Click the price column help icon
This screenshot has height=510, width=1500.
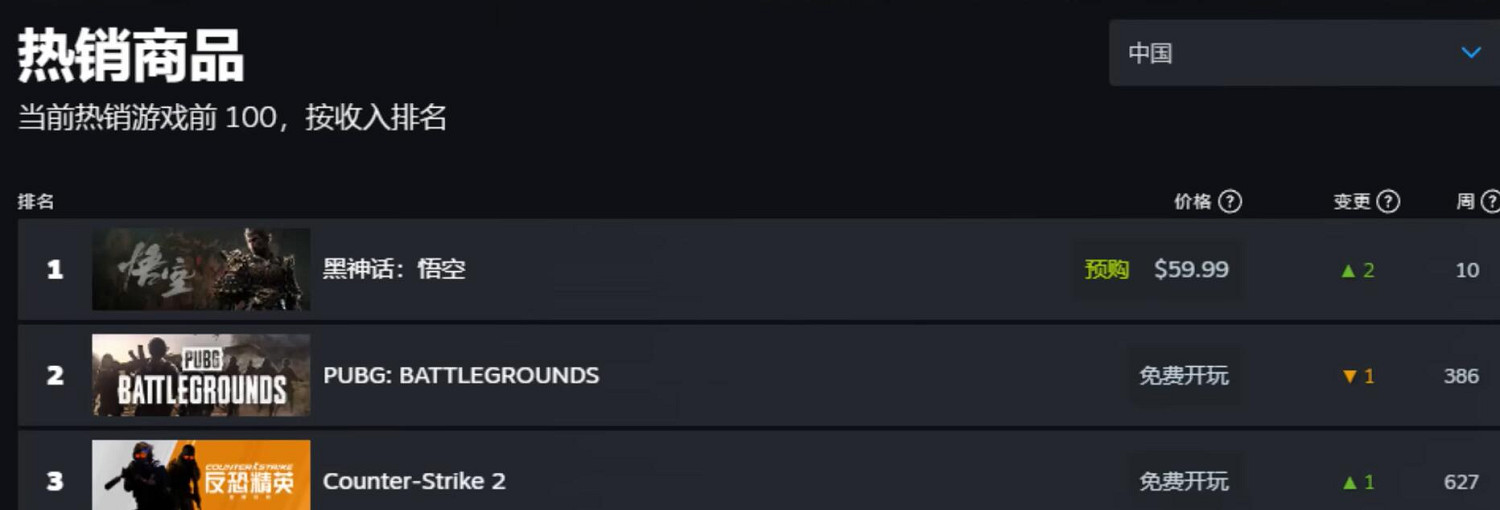coord(1231,202)
